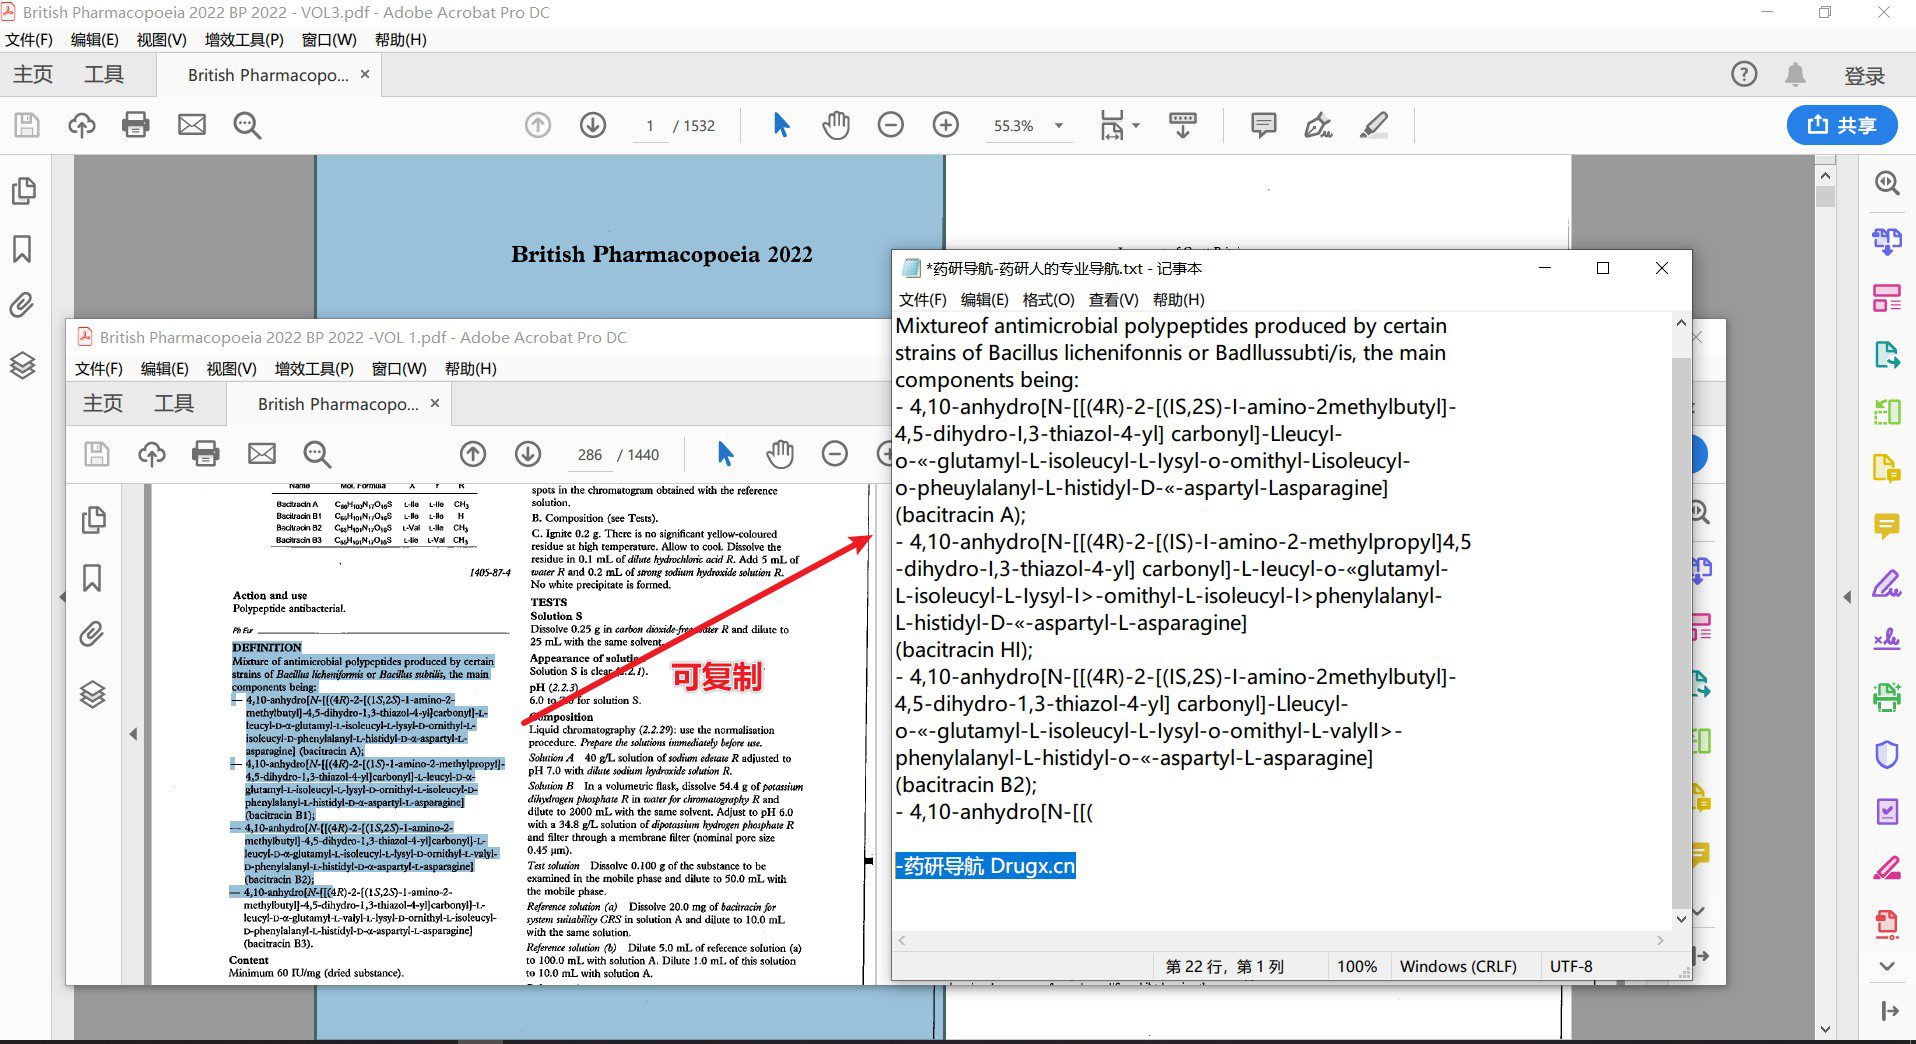Viewport: 1916px width, 1044px height.
Task: Switch to 工具 tab in VOL3 window
Action: (104, 75)
